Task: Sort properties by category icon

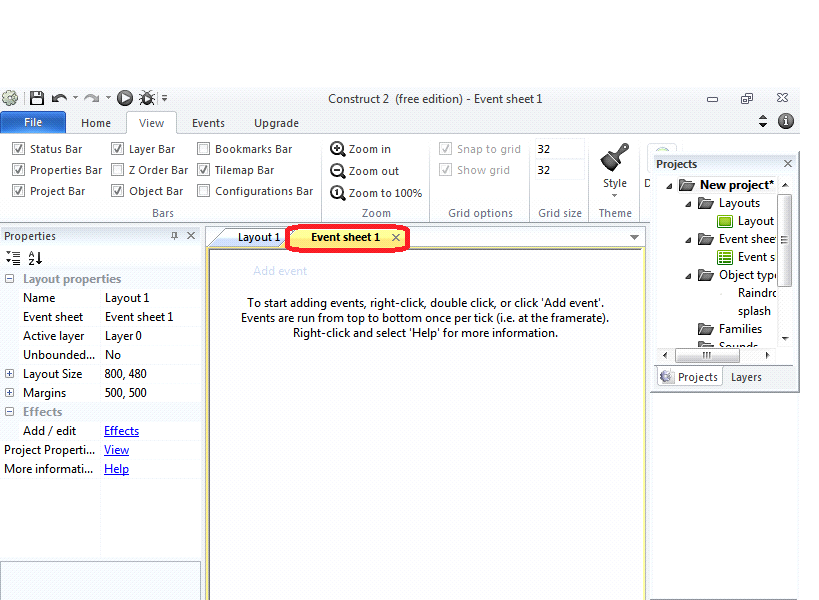Action: point(13,257)
